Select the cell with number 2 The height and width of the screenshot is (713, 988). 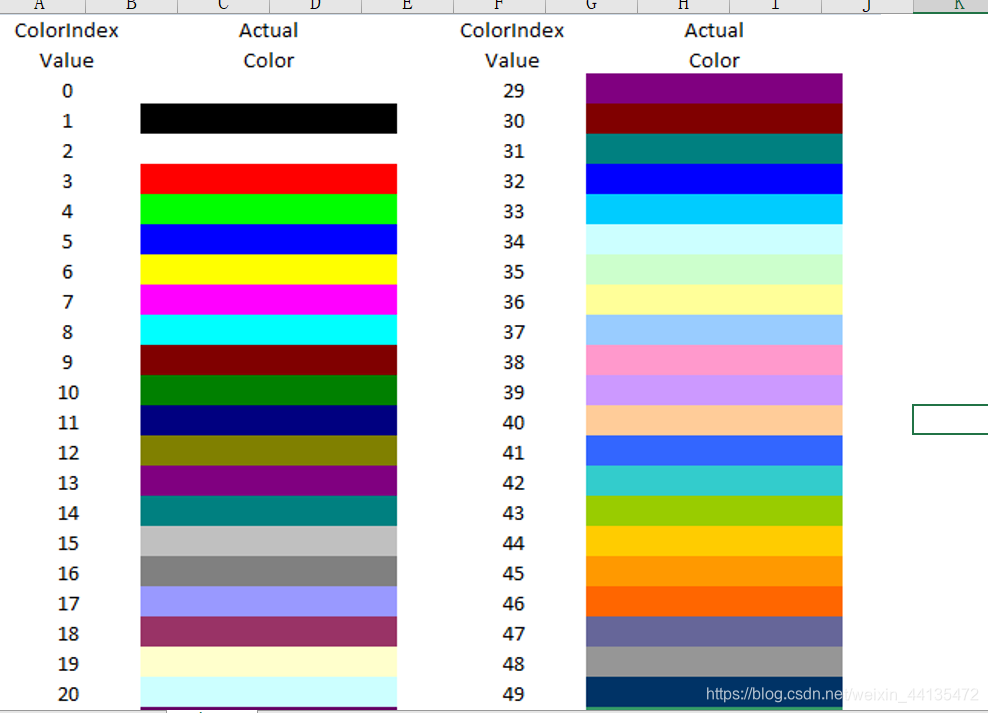[67, 151]
